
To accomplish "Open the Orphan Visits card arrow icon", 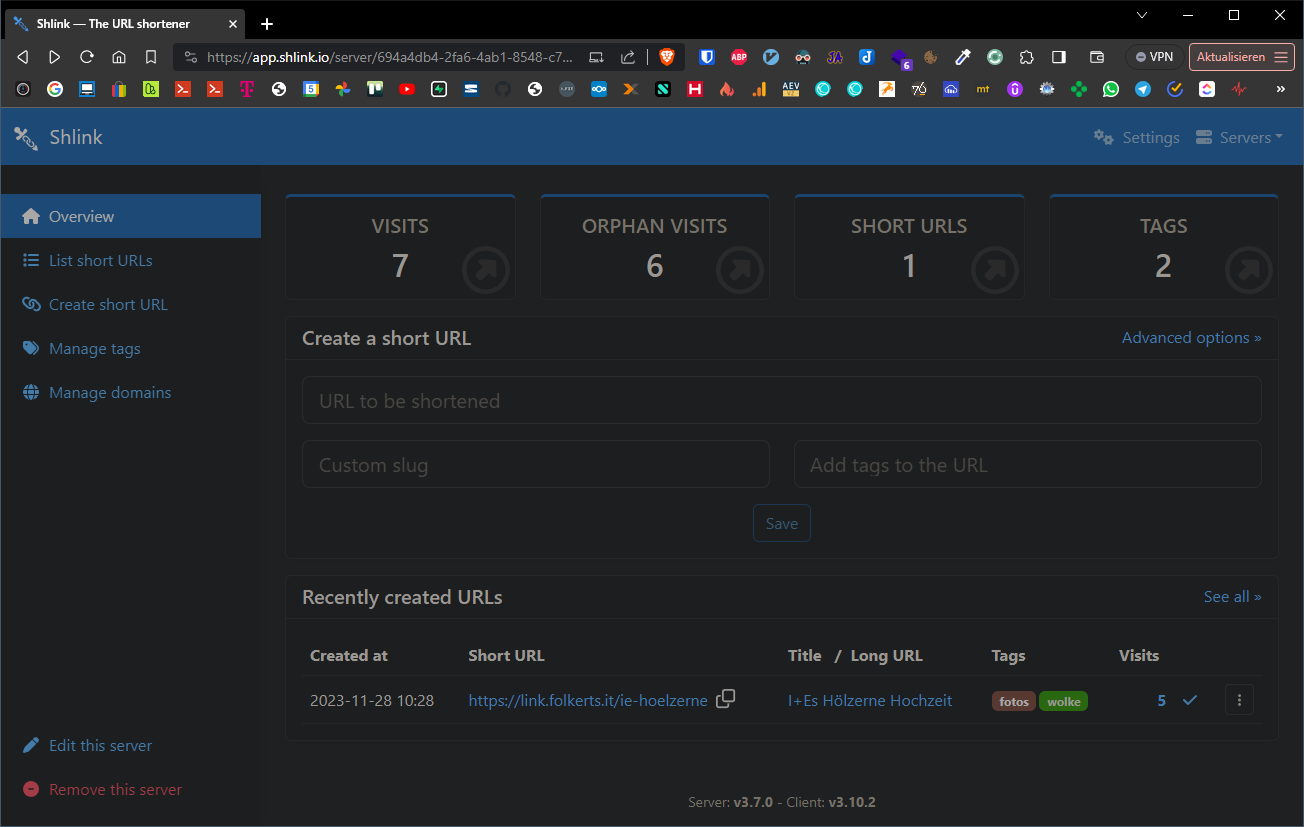I will [740, 270].
